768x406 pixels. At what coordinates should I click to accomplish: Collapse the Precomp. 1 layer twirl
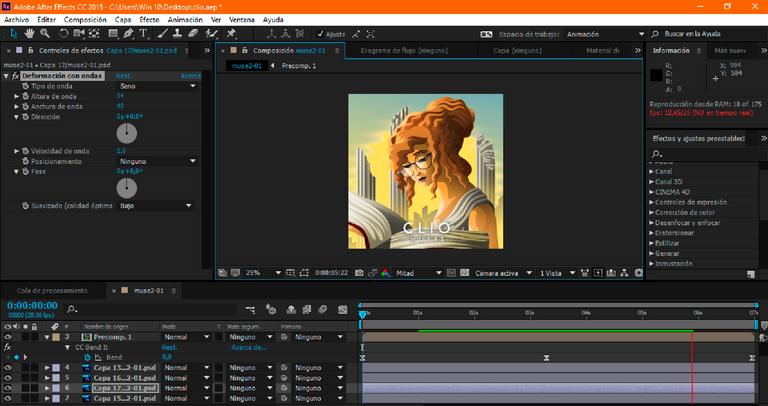[47, 337]
